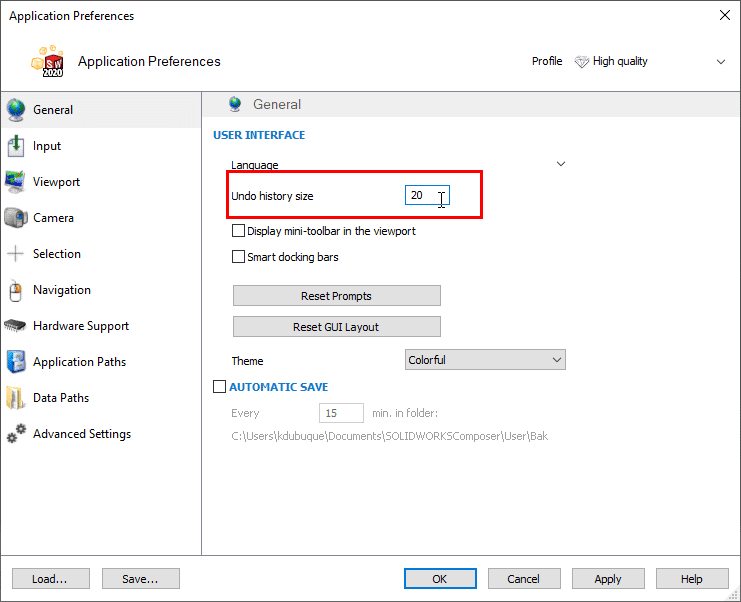Show the Hardware Support settings
741x602 pixels.
pos(101,326)
